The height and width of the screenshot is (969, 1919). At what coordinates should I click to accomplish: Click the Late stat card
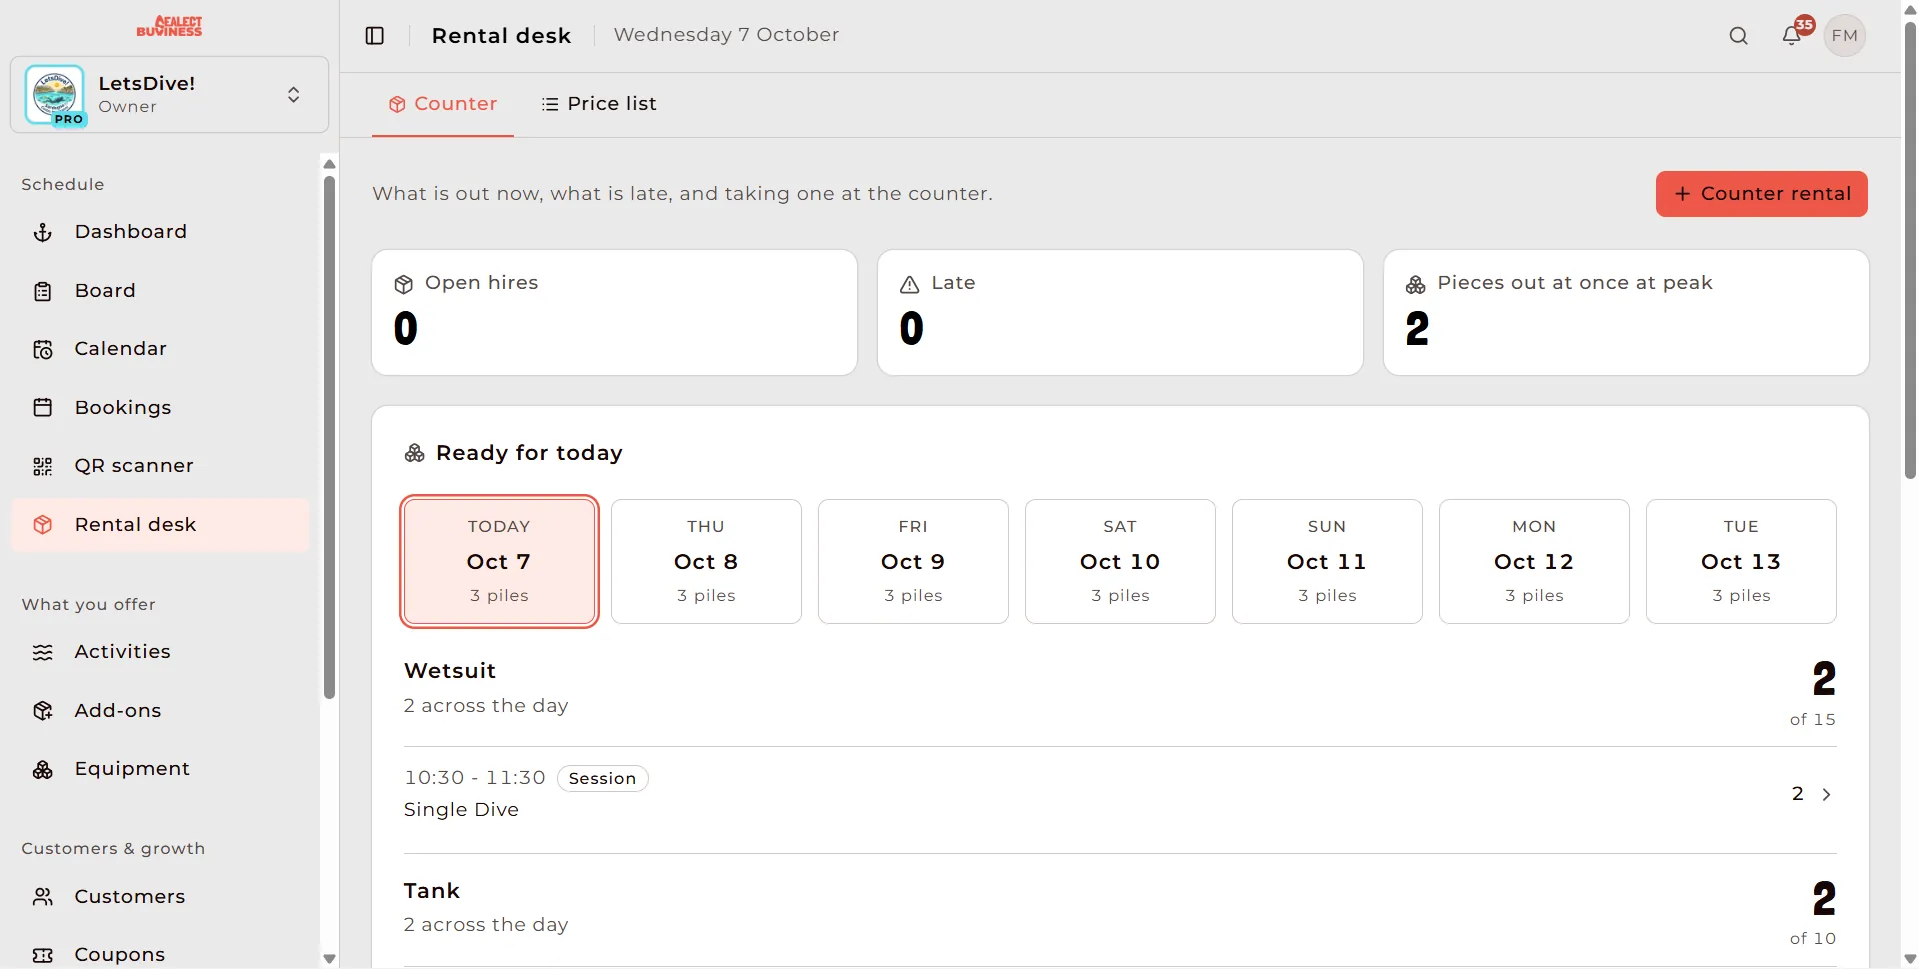1120,313
